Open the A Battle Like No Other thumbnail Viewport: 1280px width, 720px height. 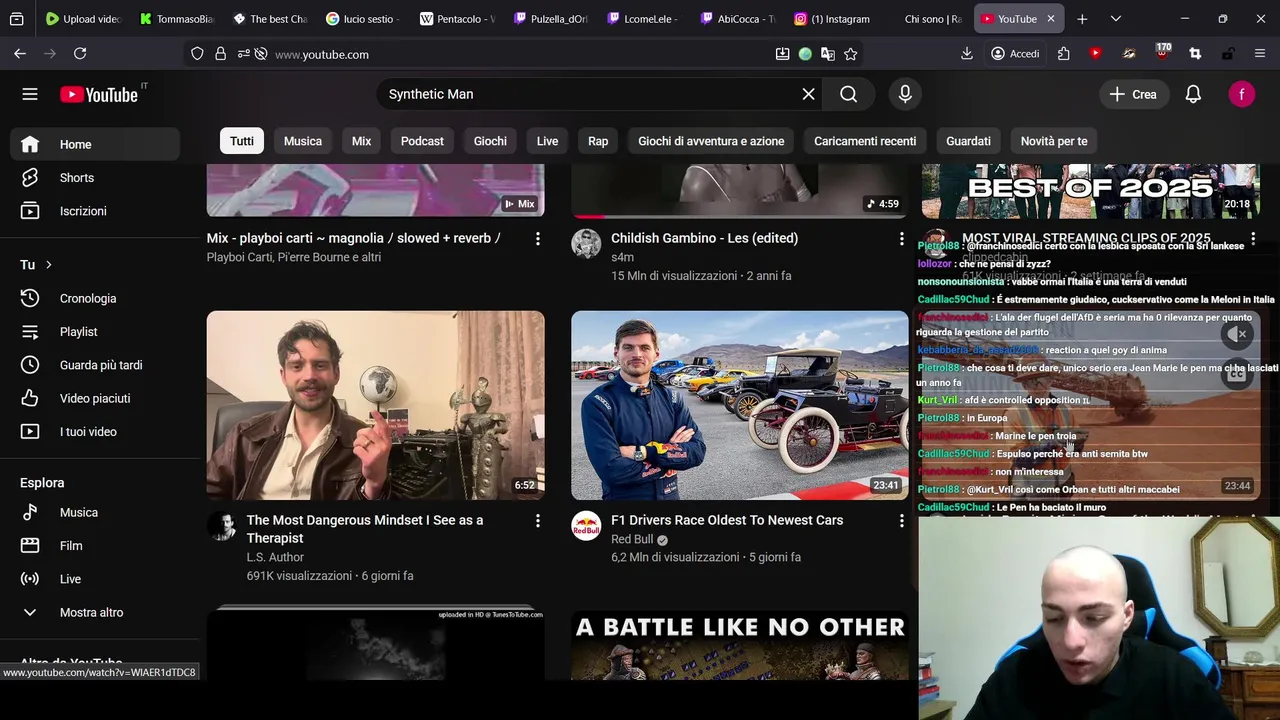point(740,646)
